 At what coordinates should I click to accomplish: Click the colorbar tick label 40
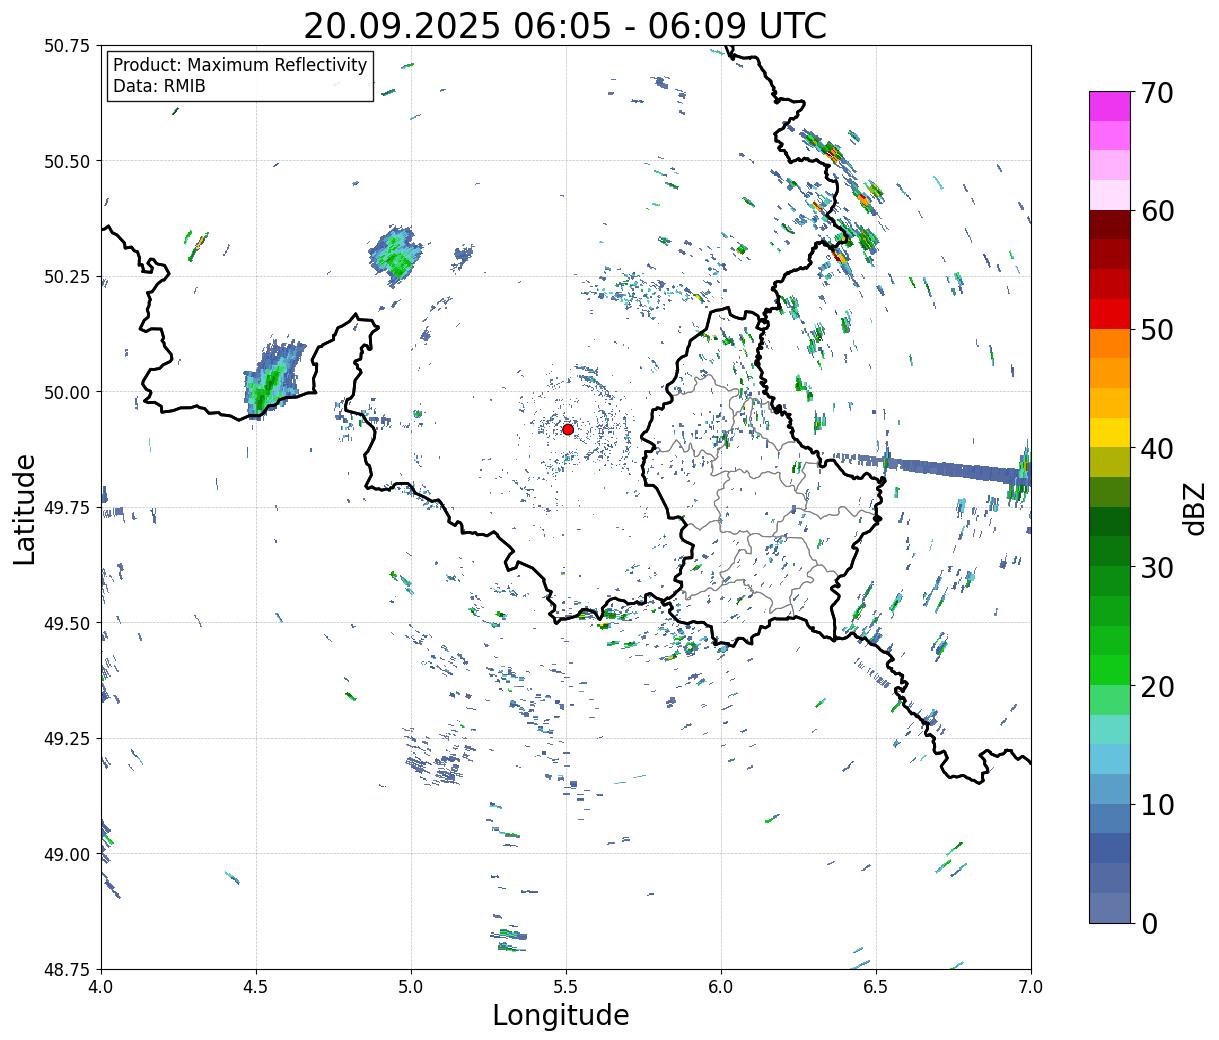[1156, 448]
